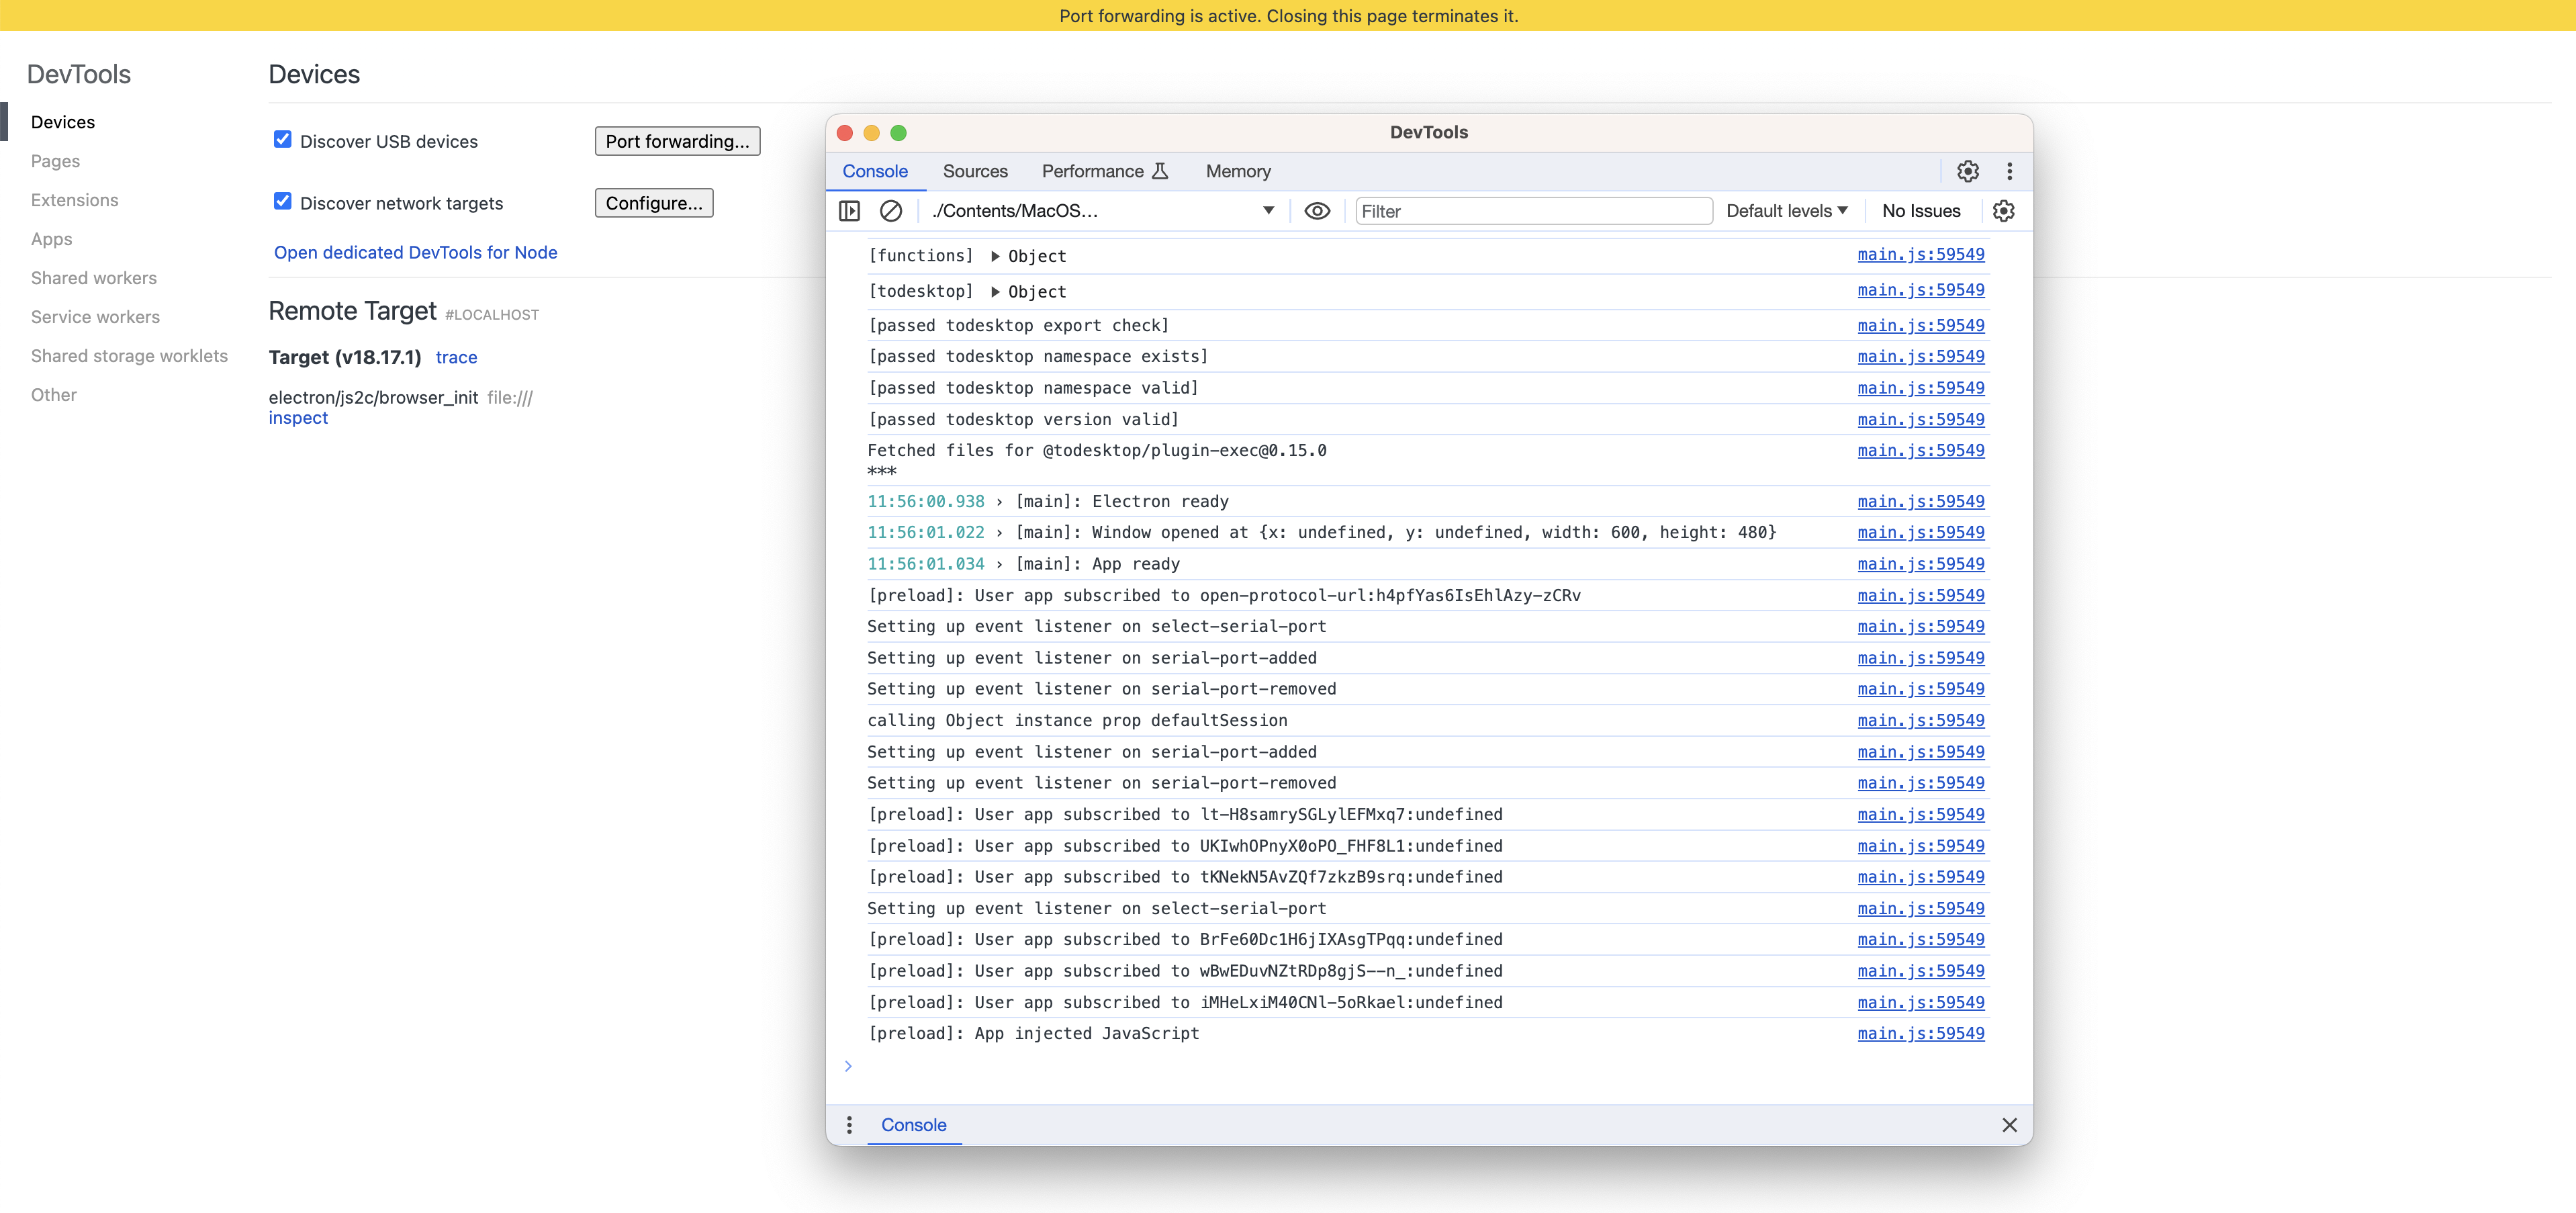Open the Sources tab
Image resolution: width=2576 pixels, height=1213 pixels.
click(975, 171)
